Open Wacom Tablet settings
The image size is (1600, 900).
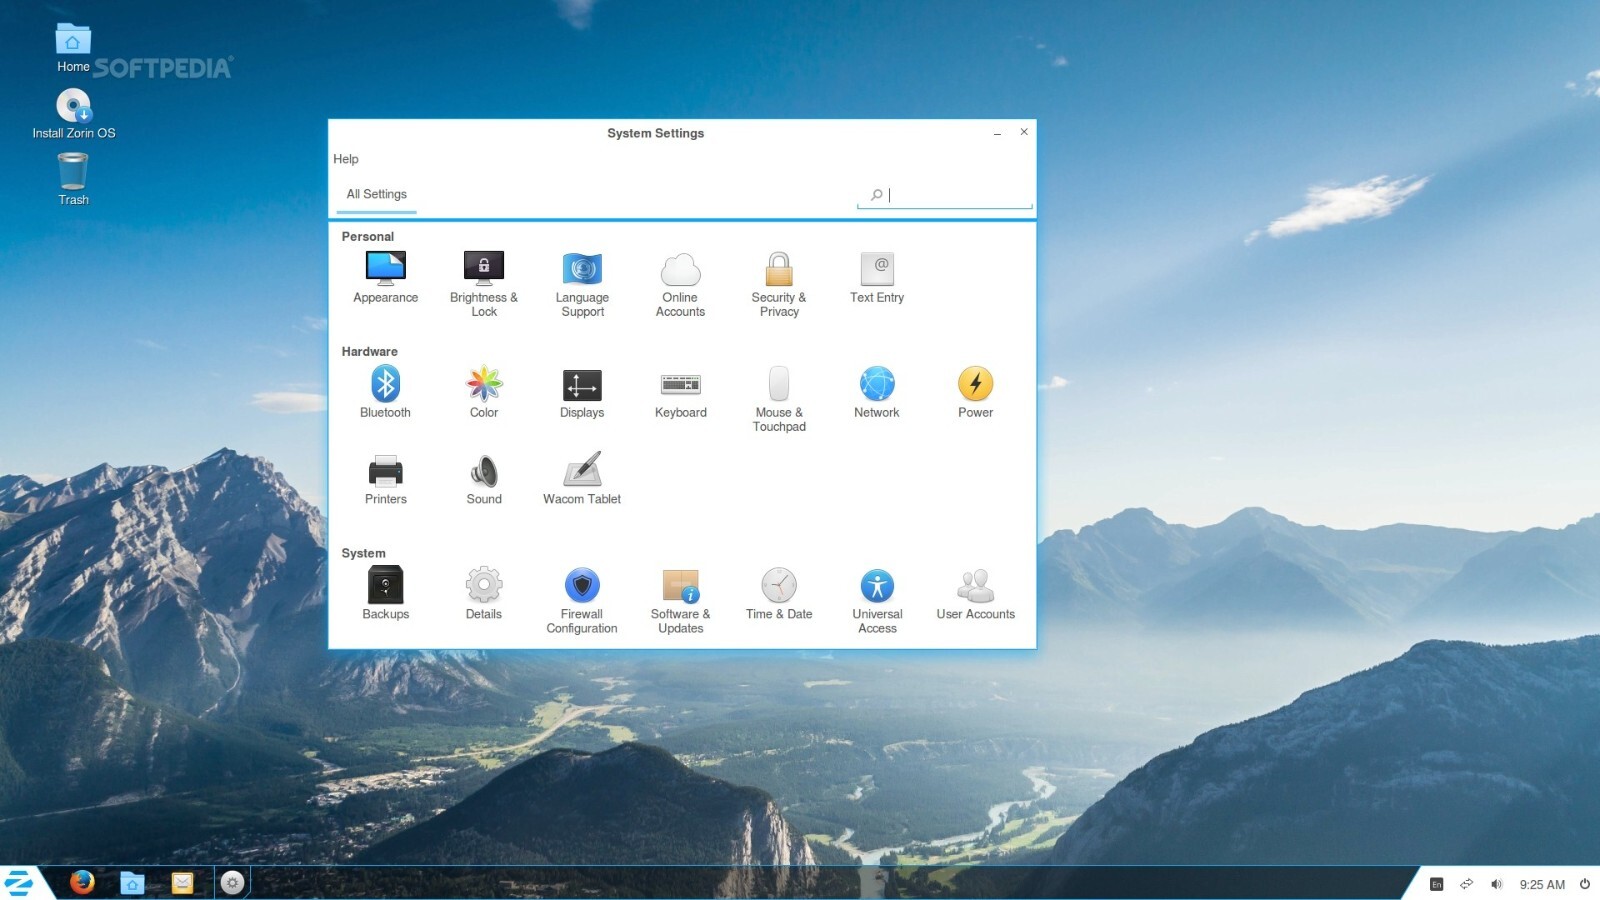pyautogui.click(x=582, y=479)
